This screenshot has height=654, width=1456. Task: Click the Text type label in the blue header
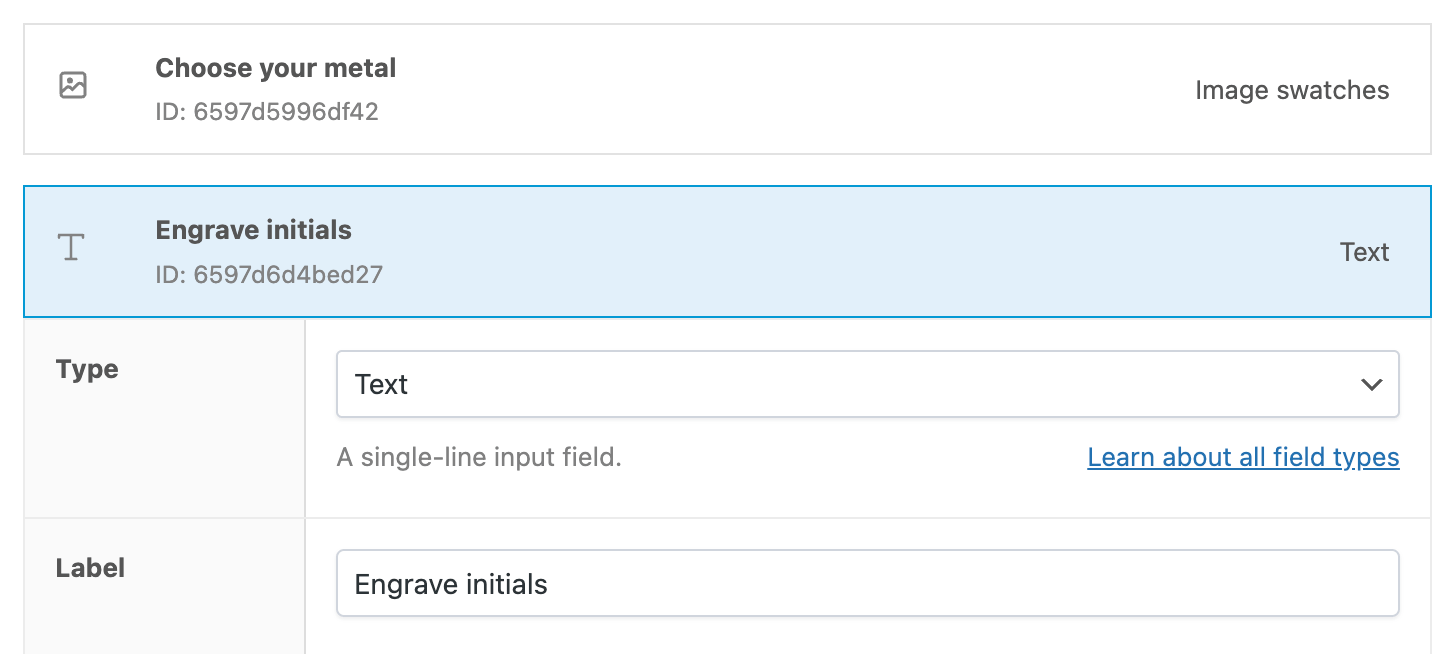tap(1364, 252)
